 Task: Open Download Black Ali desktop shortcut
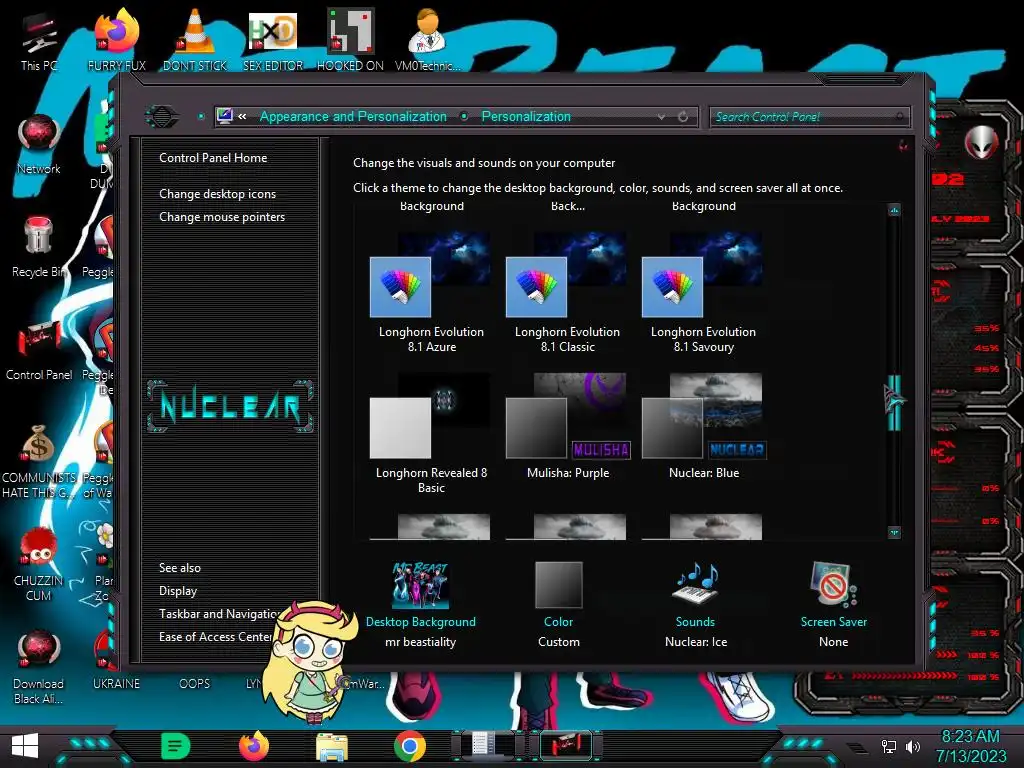coord(39,667)
